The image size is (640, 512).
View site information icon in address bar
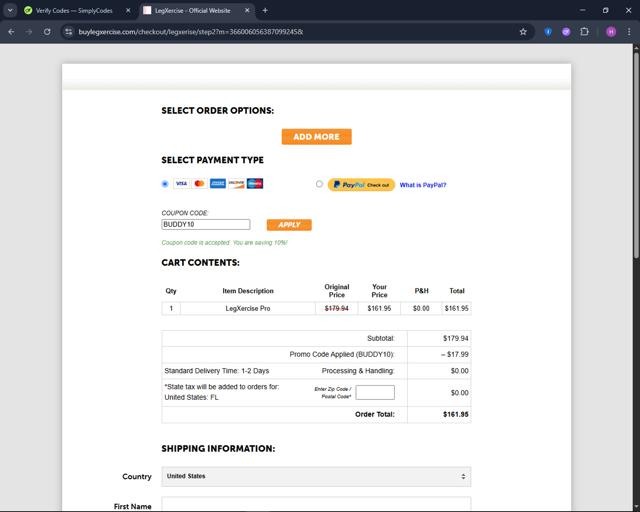pyautogui.click(x=69, y=31)
